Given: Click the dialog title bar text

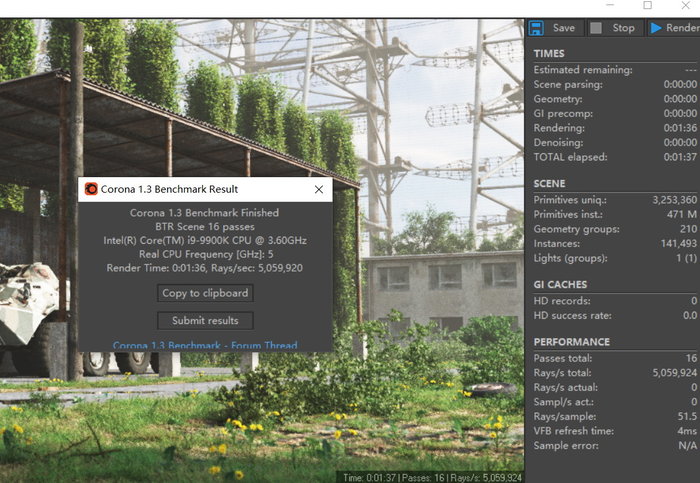Looking at the screenshot, I should tap(169, 189).
